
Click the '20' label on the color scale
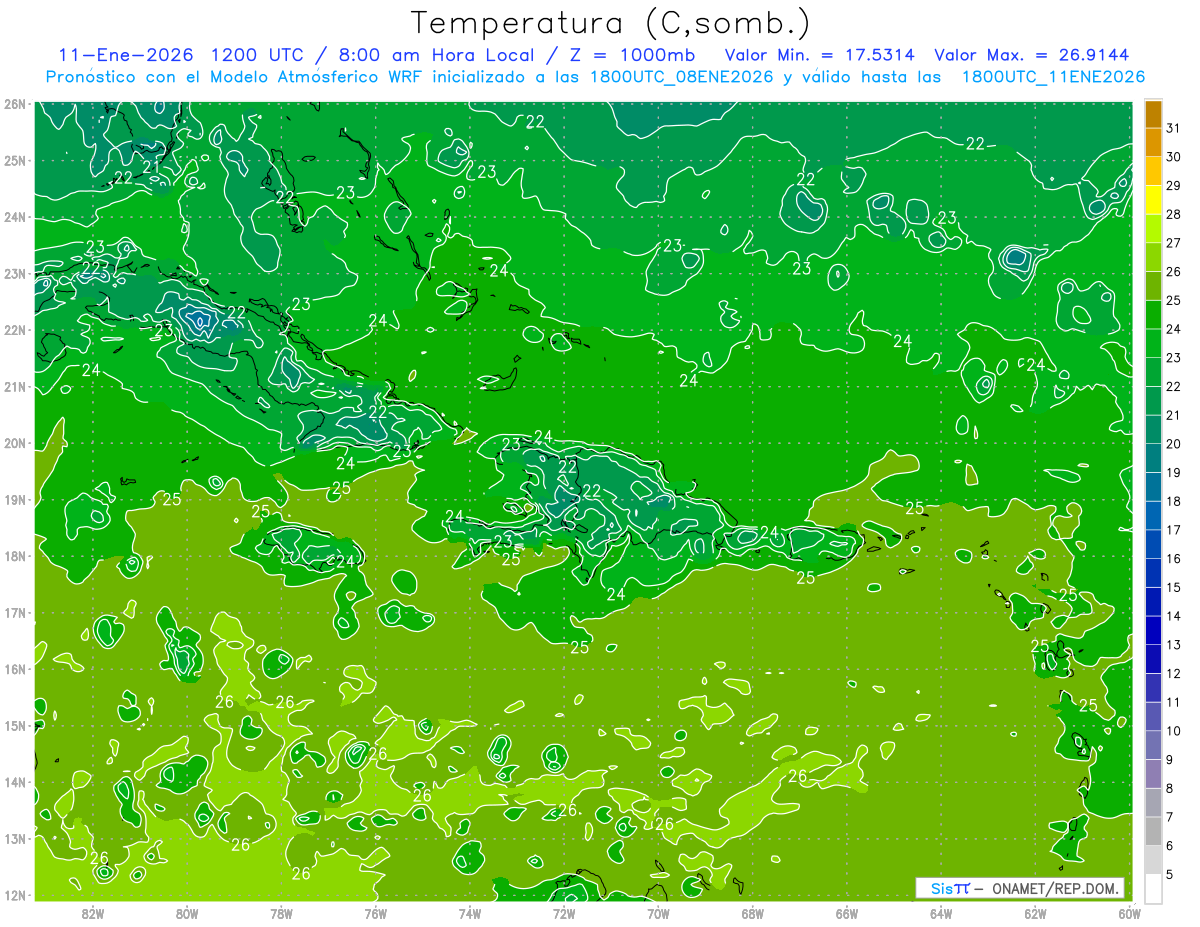1173,444
